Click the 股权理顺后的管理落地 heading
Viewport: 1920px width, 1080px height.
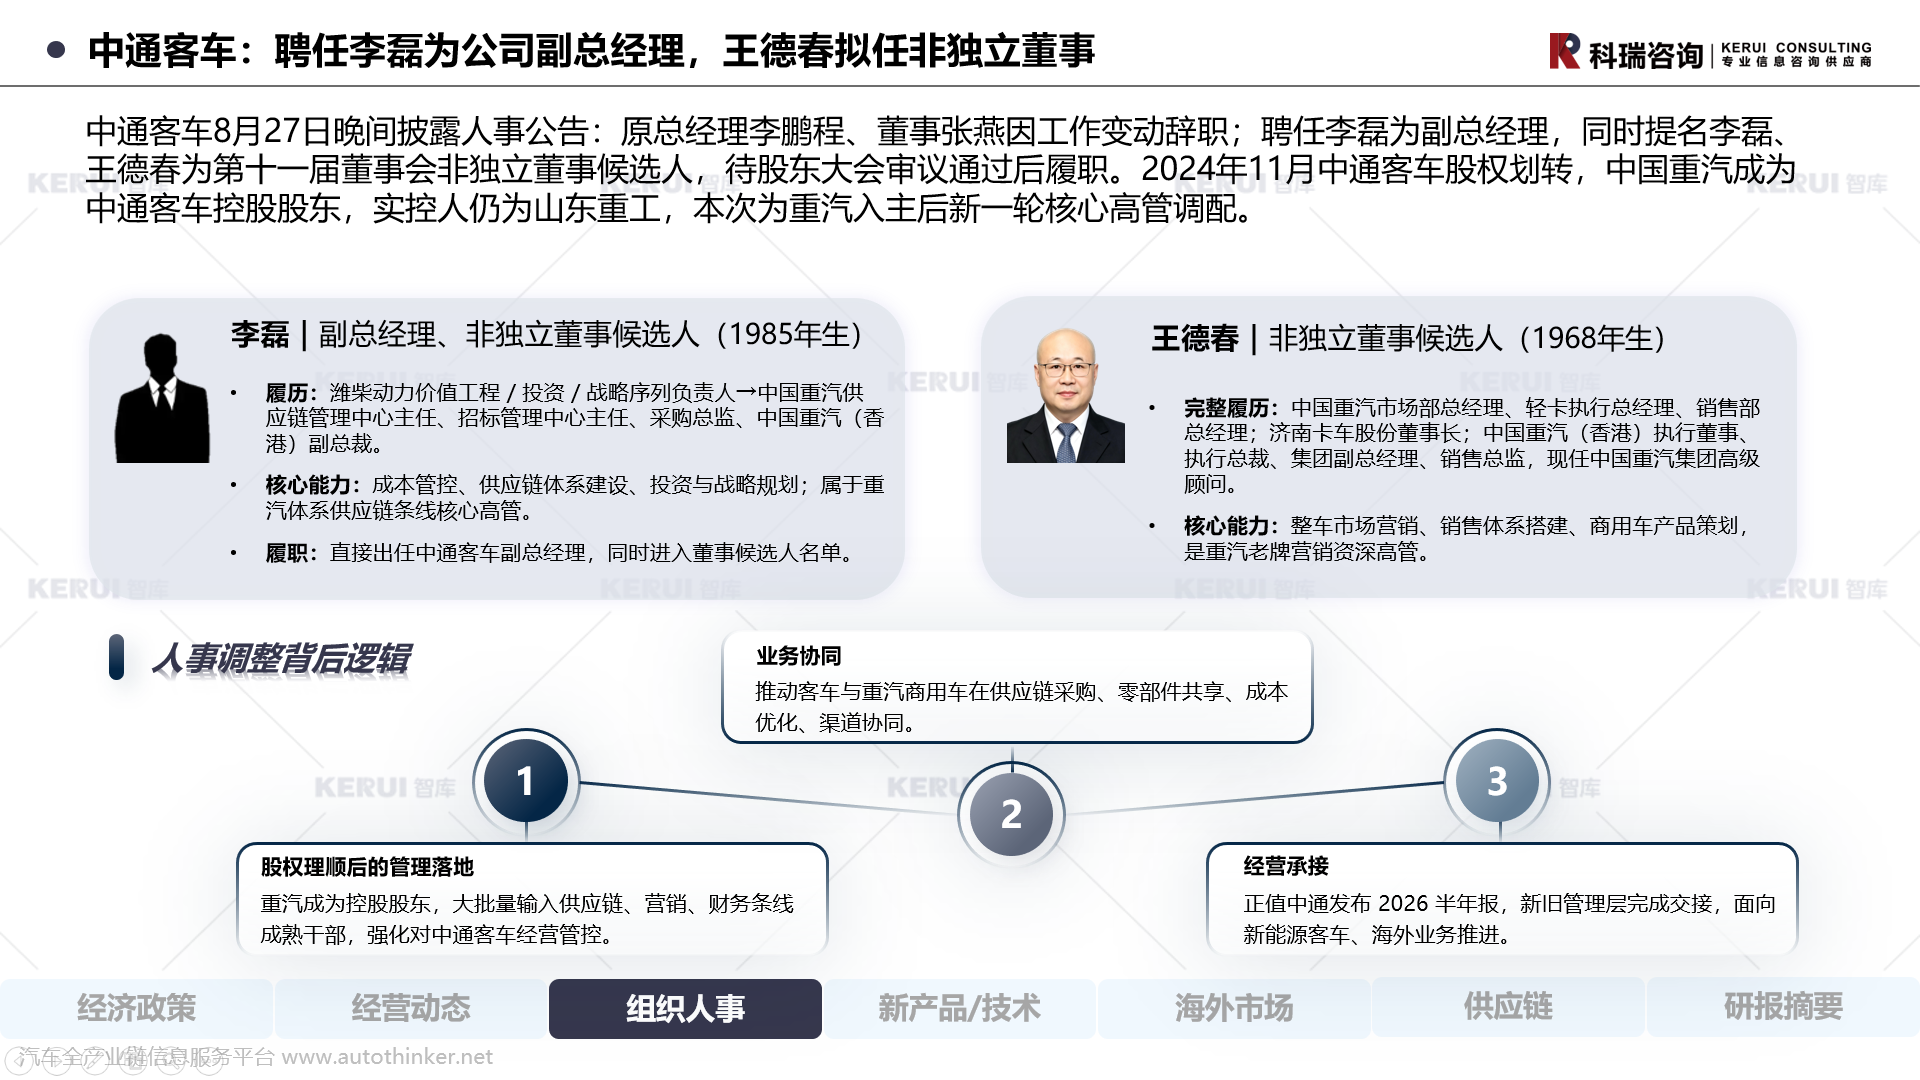coord(367,867)
